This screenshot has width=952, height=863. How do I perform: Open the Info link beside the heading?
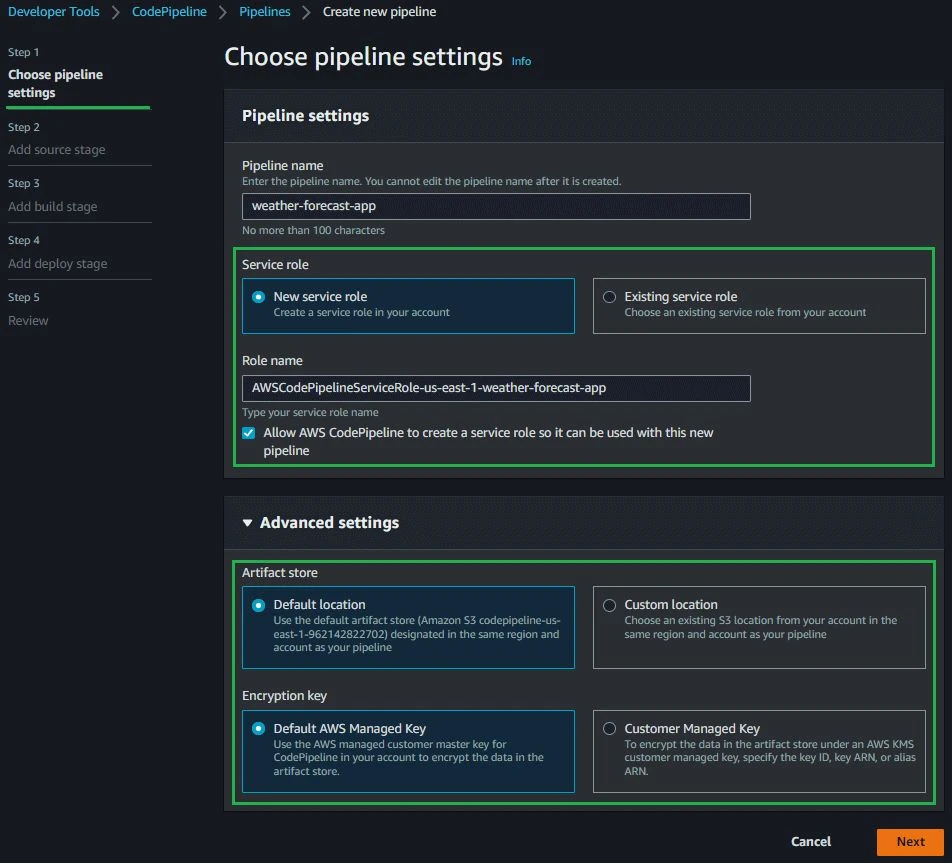[x=521, y=61]
